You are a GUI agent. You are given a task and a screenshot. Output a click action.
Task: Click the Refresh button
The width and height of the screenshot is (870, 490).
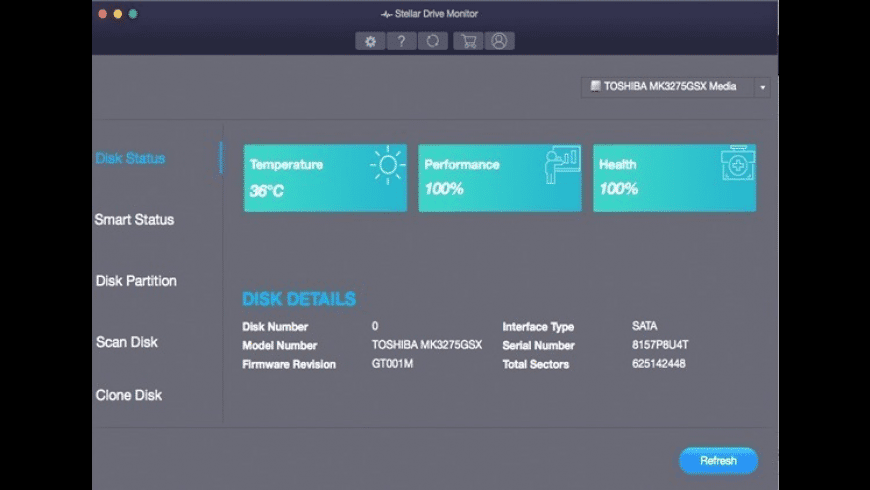coord(719,461)
